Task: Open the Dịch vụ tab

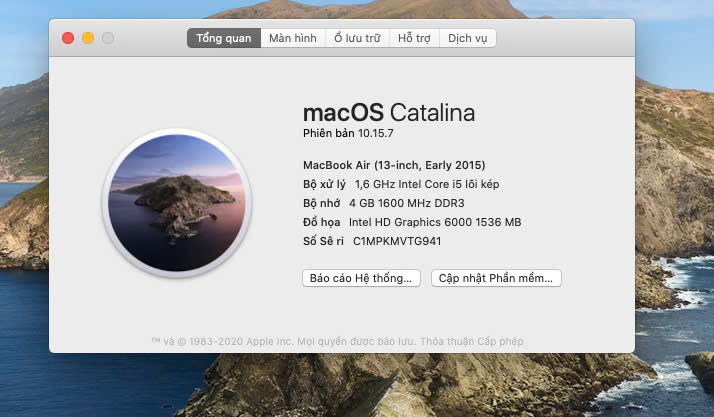Action: pos(468,38)
